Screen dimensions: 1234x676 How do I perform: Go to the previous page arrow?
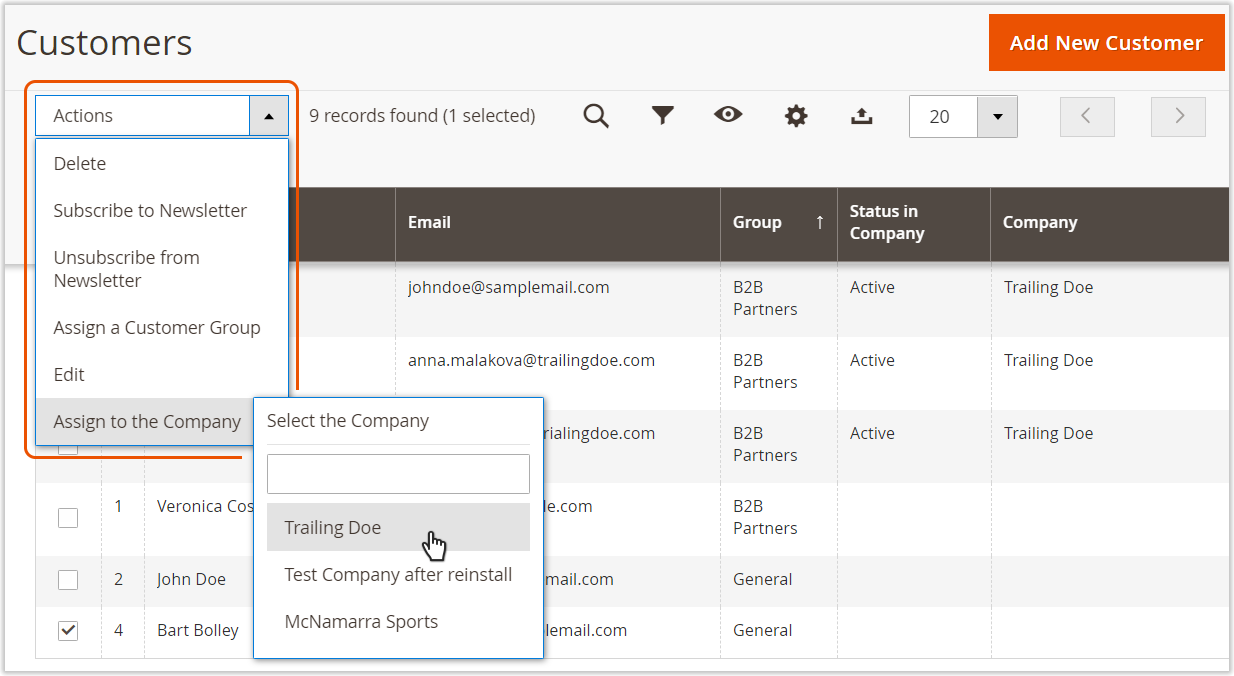point(1087,116)
